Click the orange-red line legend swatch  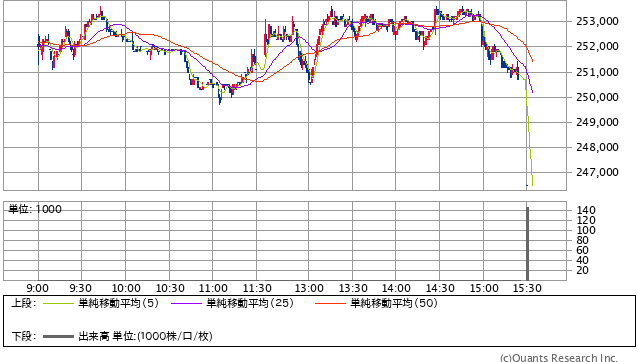331,303
